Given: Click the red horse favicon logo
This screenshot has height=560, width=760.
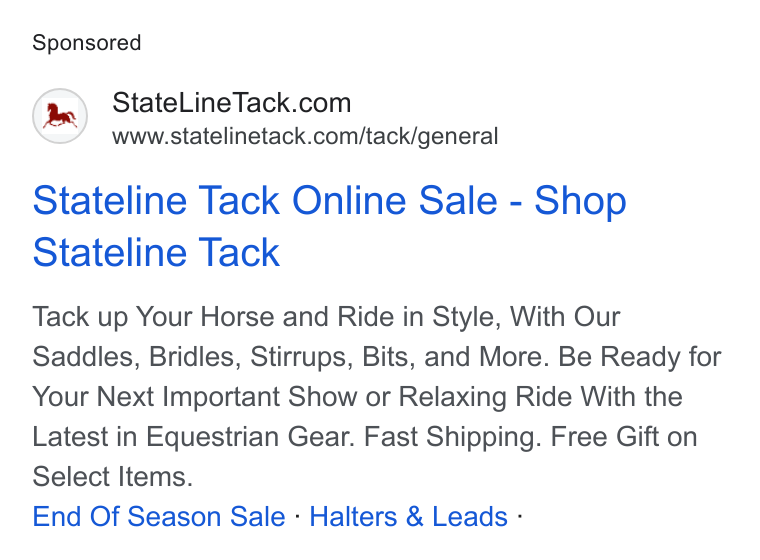Looking at the screenshot, I should click(x=60, y=116).
